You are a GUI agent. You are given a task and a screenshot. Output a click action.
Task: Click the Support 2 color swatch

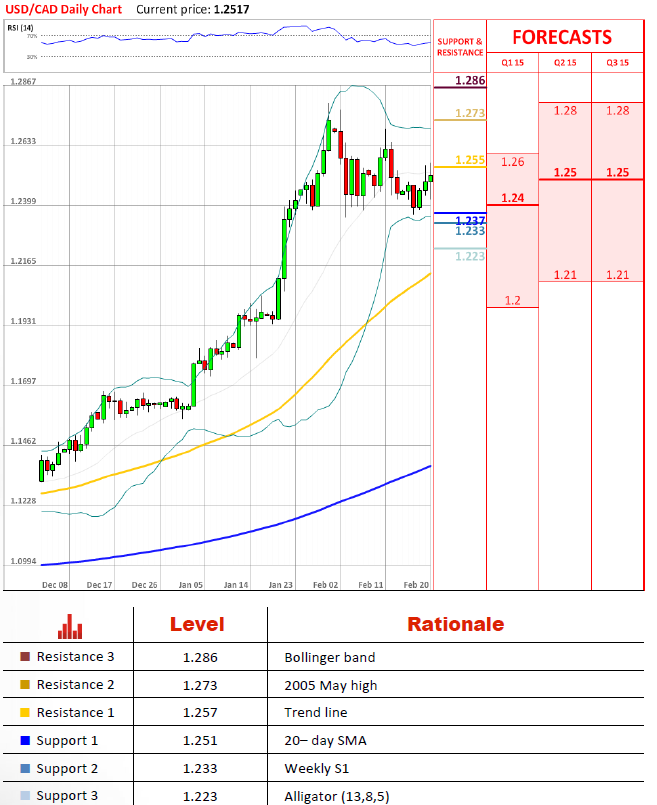[x=25, y=769]
